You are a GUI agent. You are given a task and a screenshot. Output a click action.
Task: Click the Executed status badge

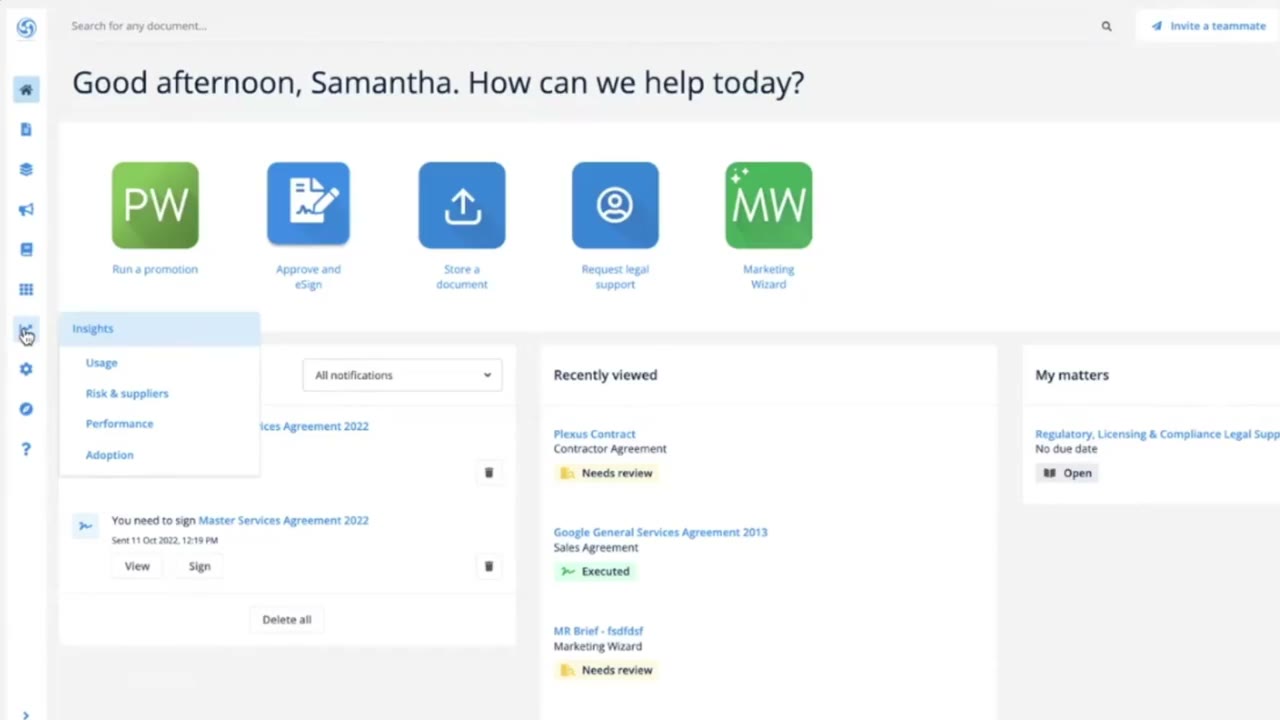595,571
